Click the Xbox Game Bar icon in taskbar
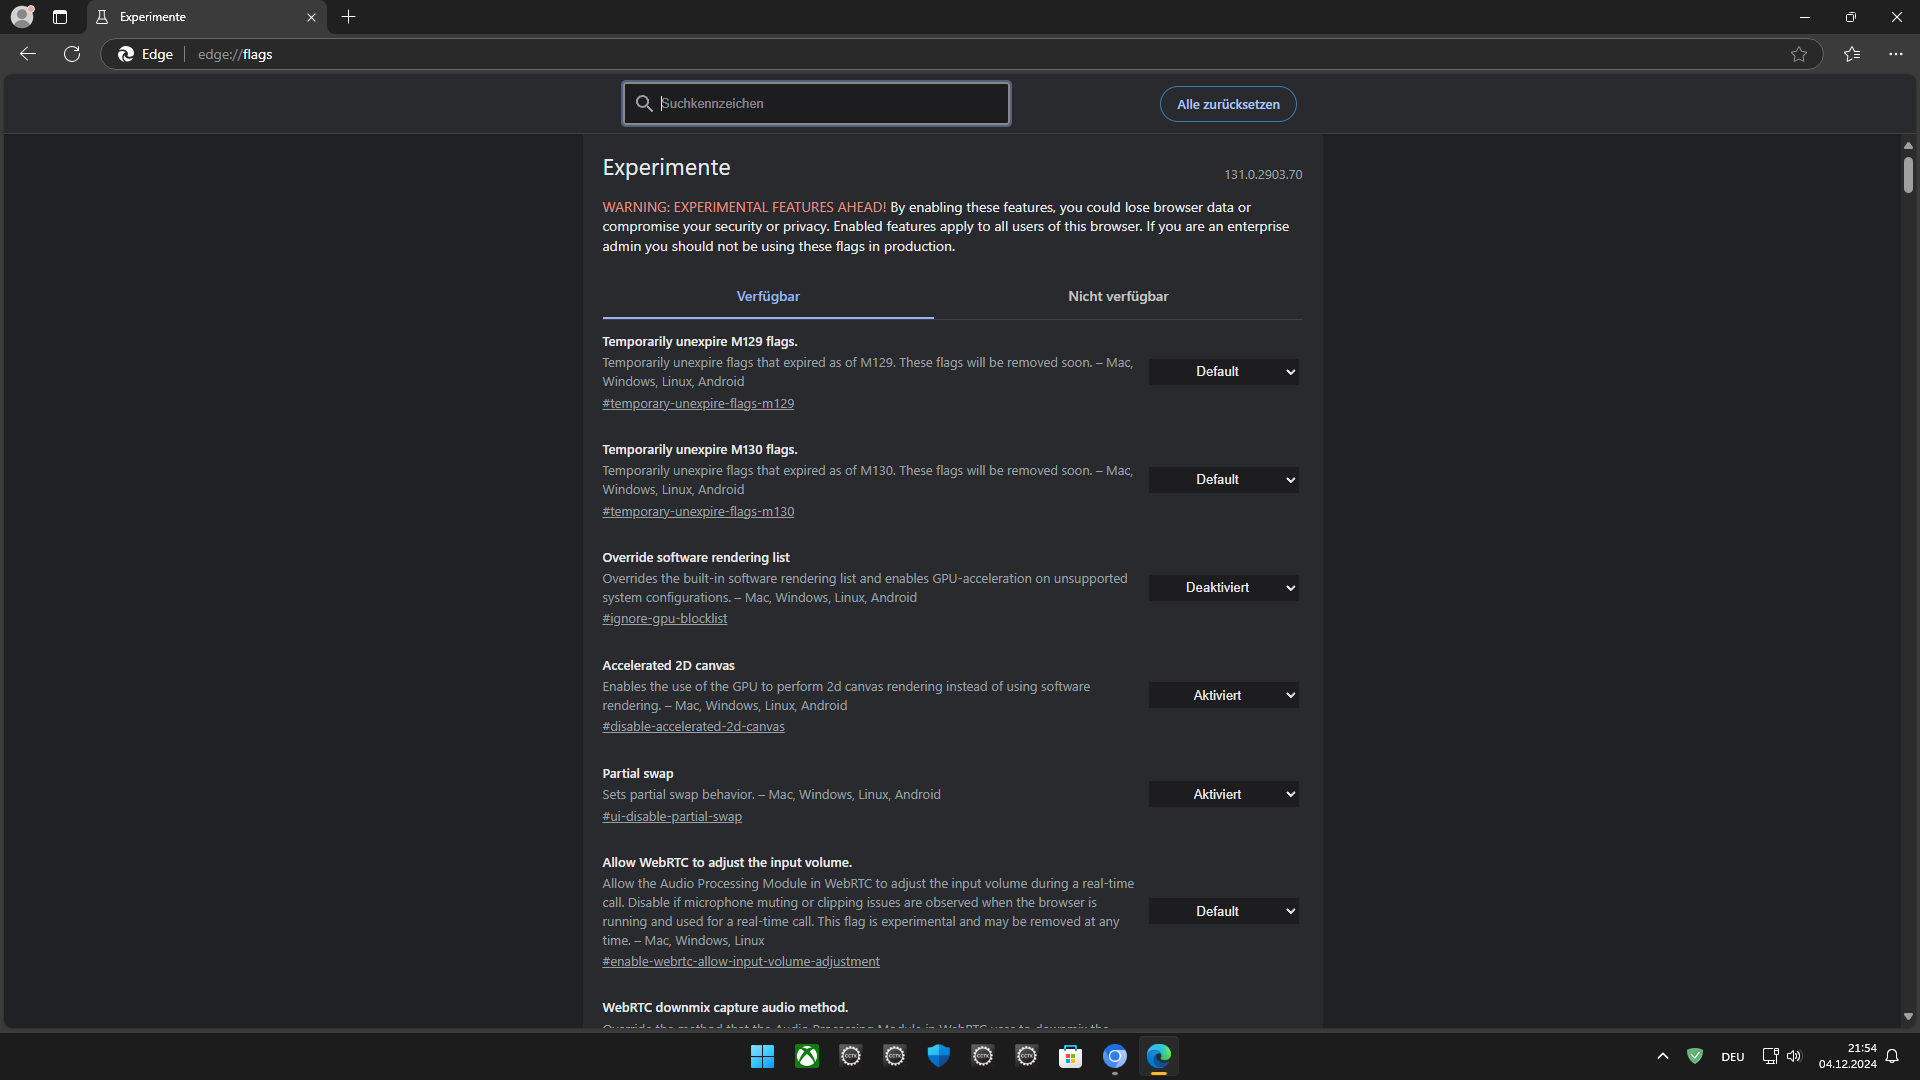 [807, 1056]
